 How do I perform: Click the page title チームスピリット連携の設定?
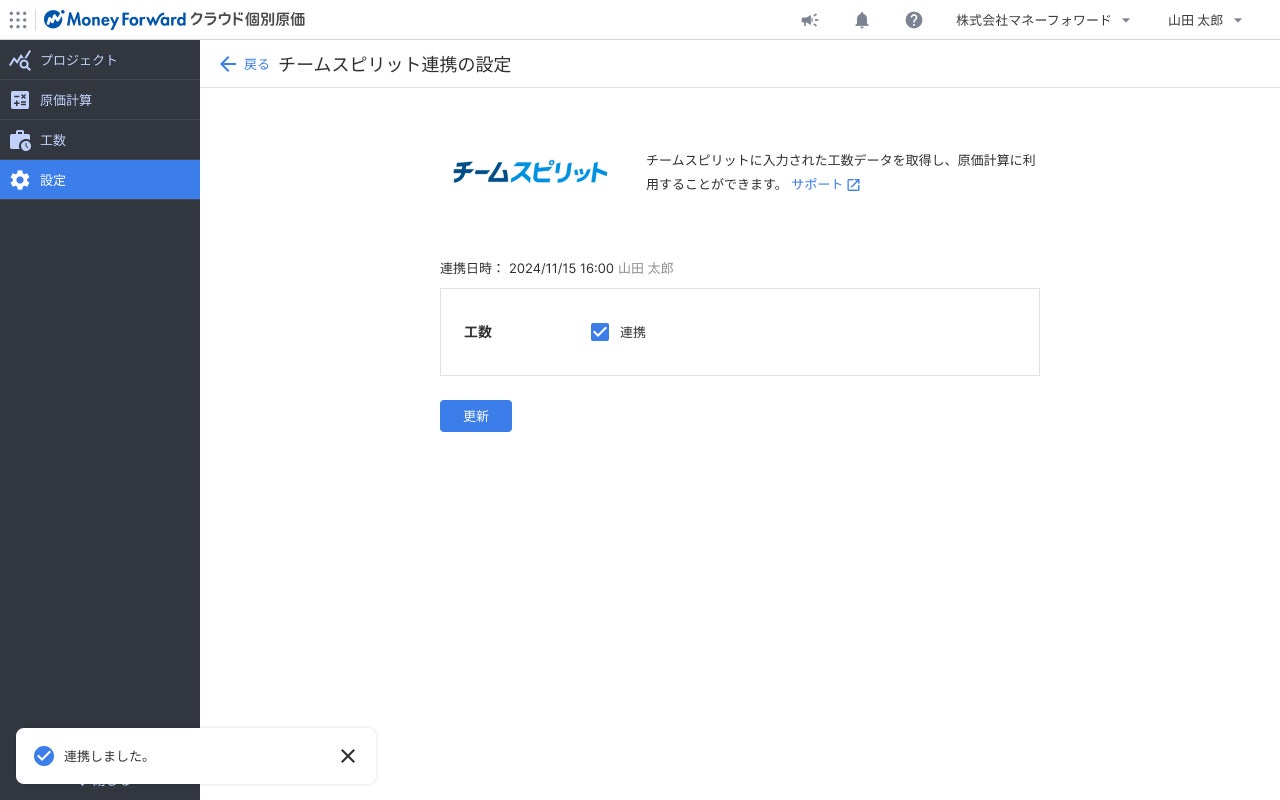pos(395,64)
